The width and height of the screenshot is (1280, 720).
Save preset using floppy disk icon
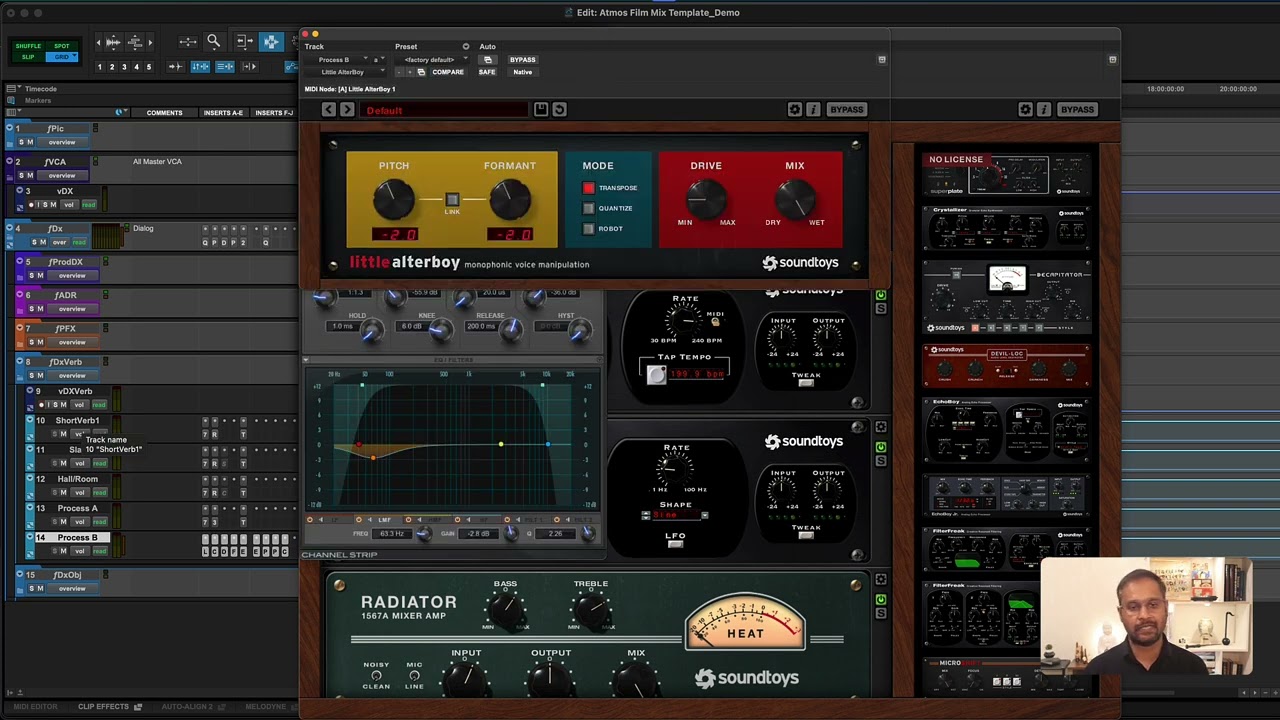click(x=541, y=109)
